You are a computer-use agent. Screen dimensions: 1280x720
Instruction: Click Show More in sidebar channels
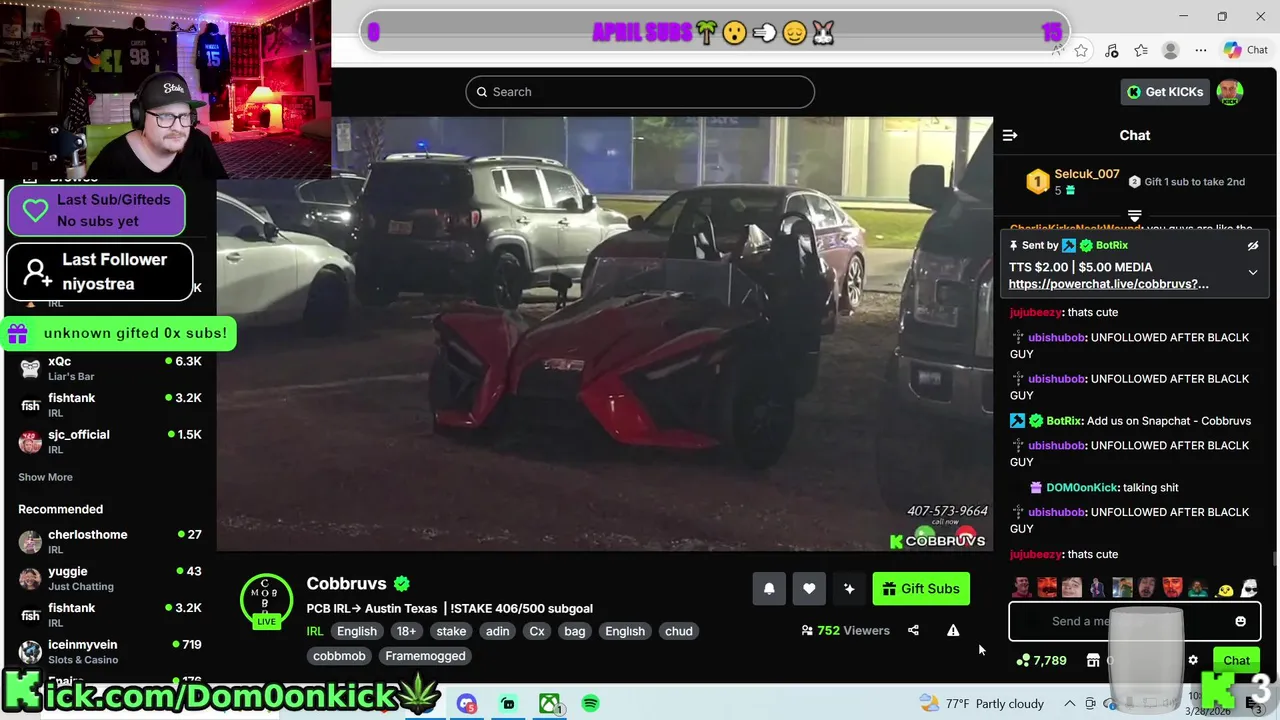[x=45, y=477]
